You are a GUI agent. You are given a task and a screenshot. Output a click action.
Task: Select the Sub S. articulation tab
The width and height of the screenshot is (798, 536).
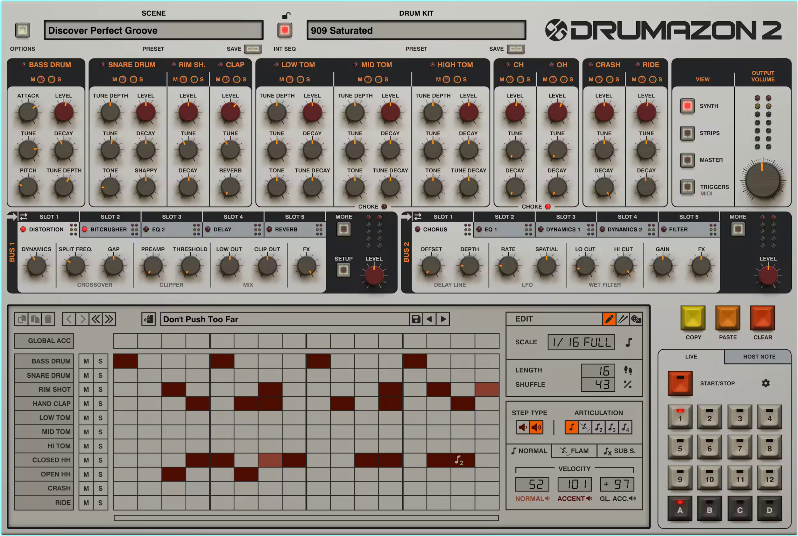[619, 450]
